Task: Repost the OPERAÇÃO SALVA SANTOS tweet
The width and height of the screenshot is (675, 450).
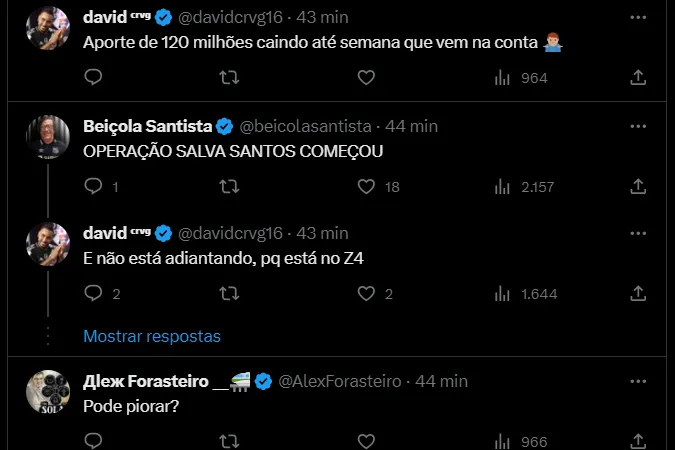Action: pos(228,186)
